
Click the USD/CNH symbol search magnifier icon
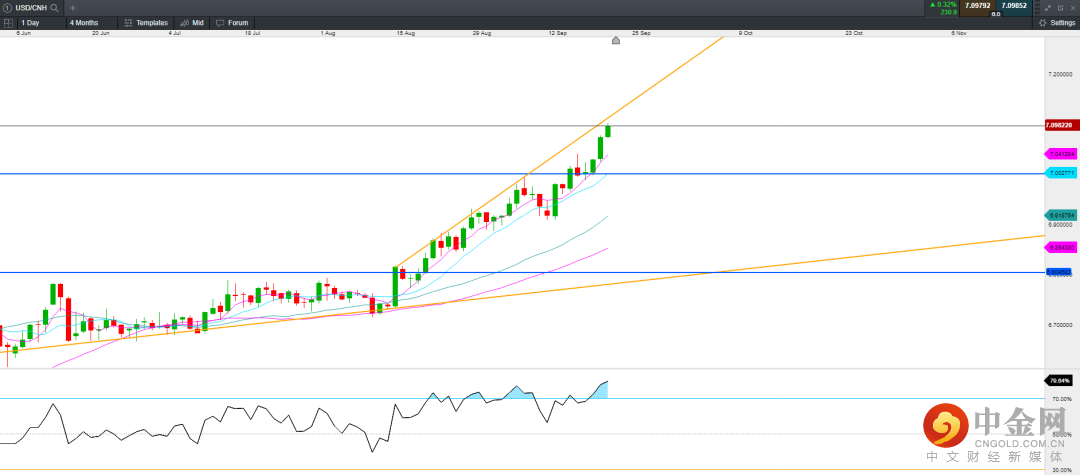coord(54,7)
